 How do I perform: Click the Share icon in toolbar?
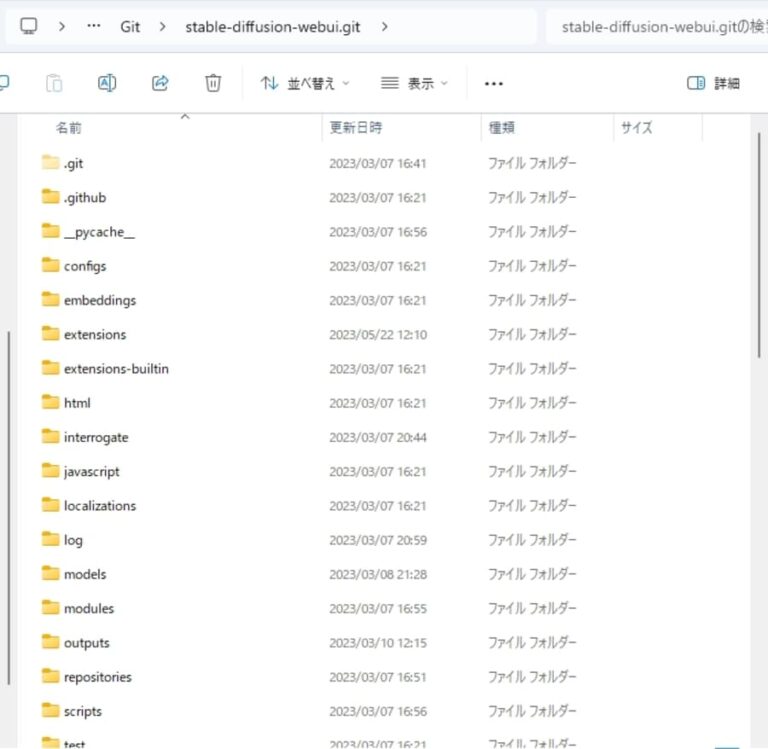[160, 84]
